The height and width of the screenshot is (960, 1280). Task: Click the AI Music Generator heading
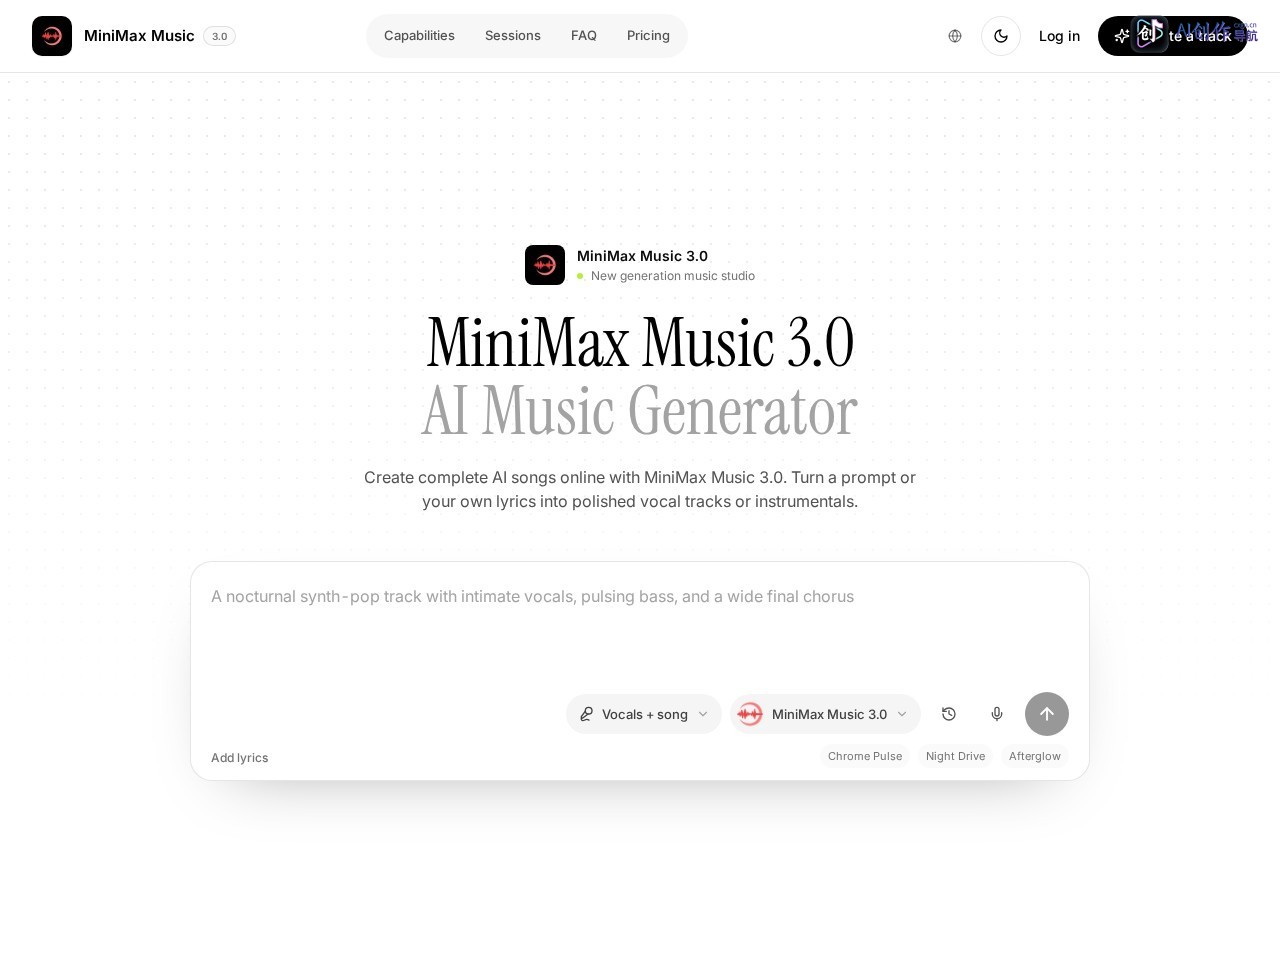point(640,411)
